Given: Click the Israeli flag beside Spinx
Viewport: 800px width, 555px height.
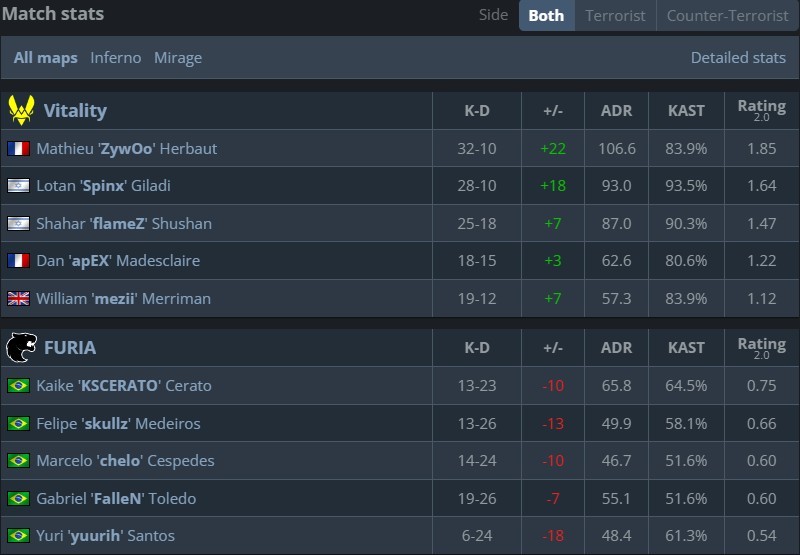Looking at the screenshot, I should pos(18,186).
